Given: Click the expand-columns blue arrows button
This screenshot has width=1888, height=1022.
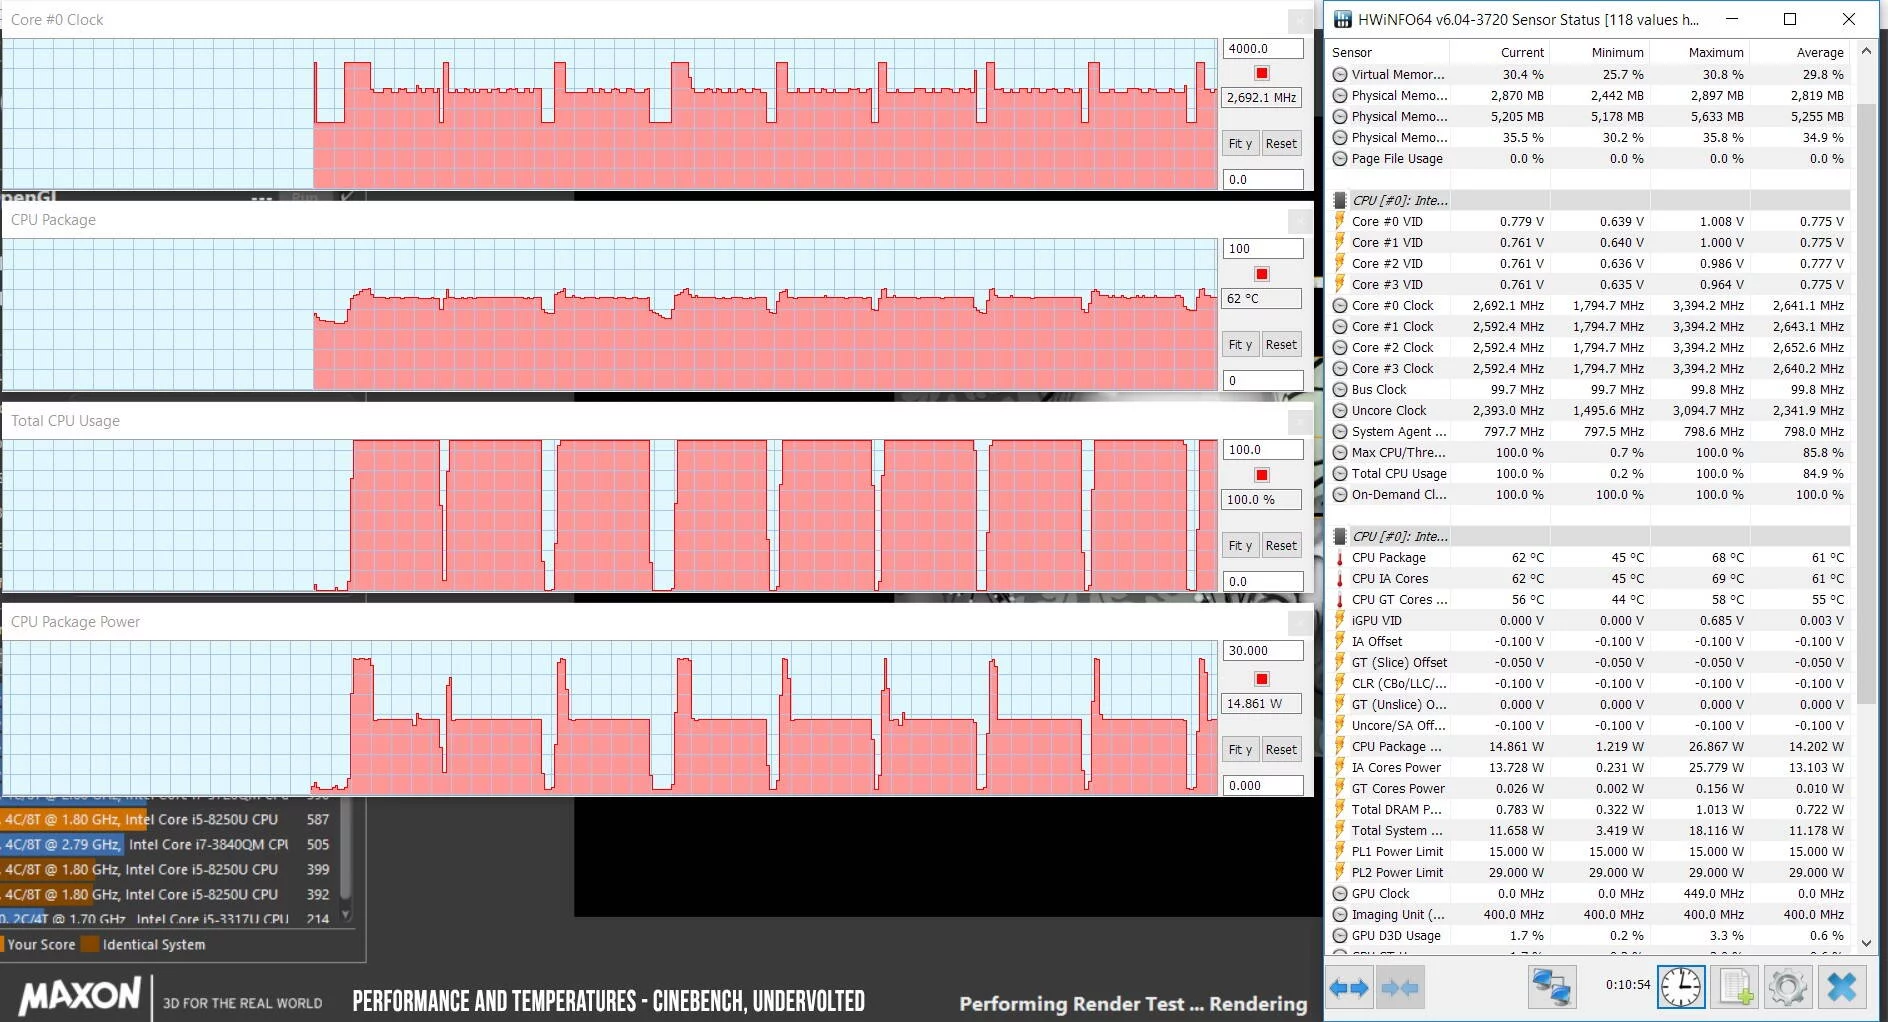Looking at the screenshot, I should click(x=1349, y=988).
